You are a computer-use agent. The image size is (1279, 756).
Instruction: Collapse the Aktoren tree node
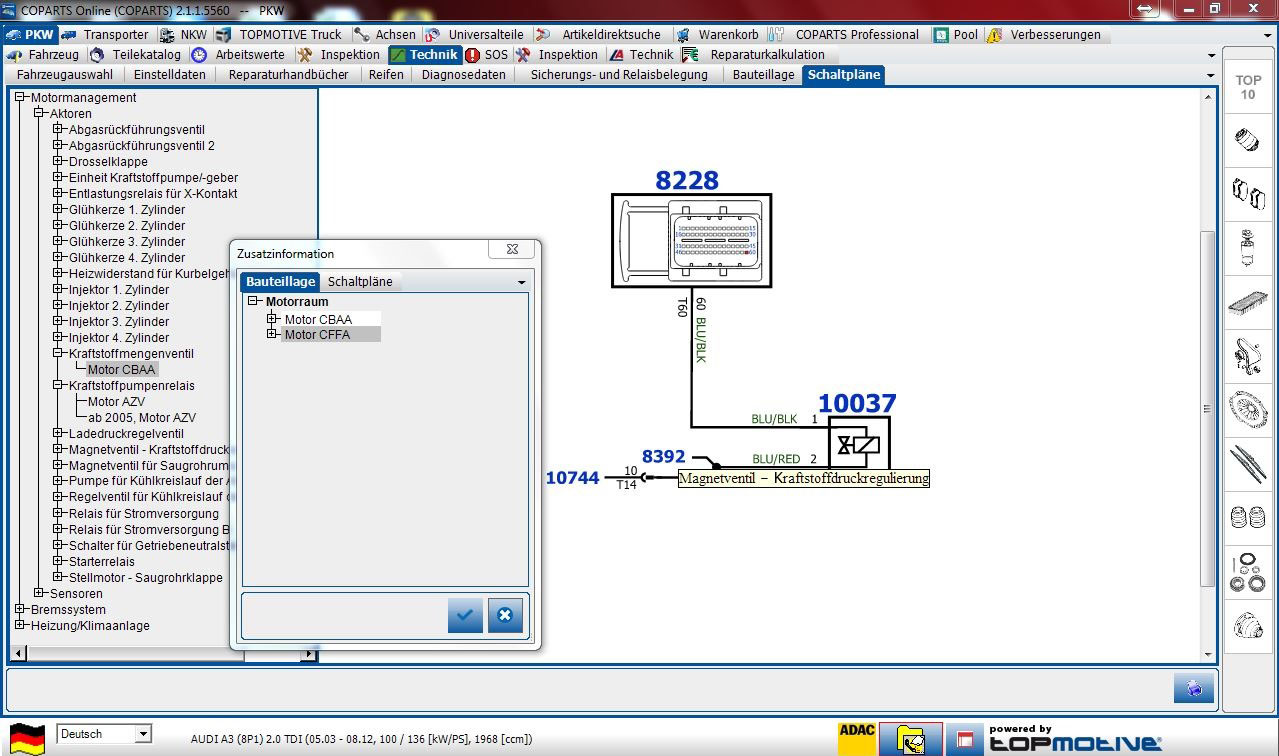(x=39, y=114)
